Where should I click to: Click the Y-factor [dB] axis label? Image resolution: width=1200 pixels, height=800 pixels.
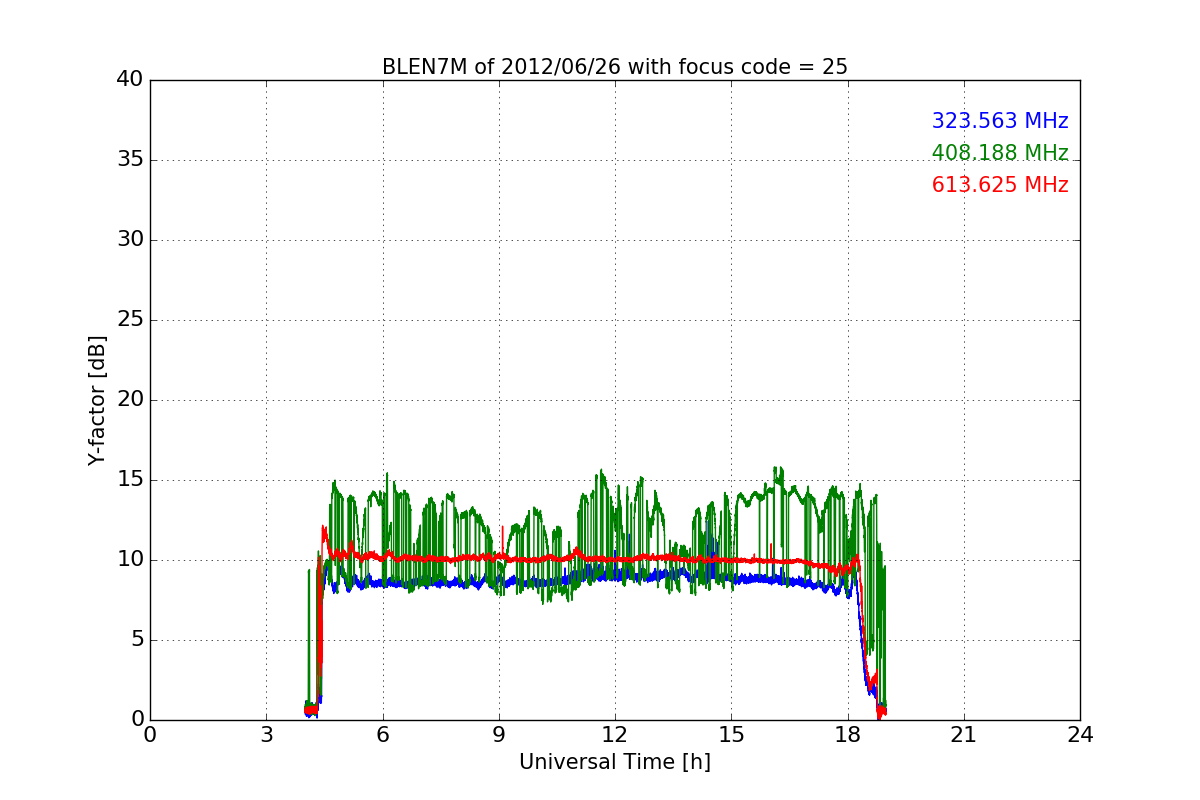point(97,400)
